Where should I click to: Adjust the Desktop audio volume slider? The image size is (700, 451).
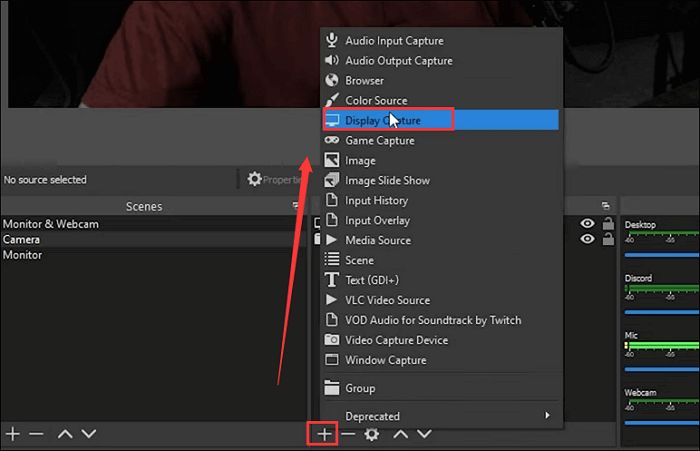(660, 253)
